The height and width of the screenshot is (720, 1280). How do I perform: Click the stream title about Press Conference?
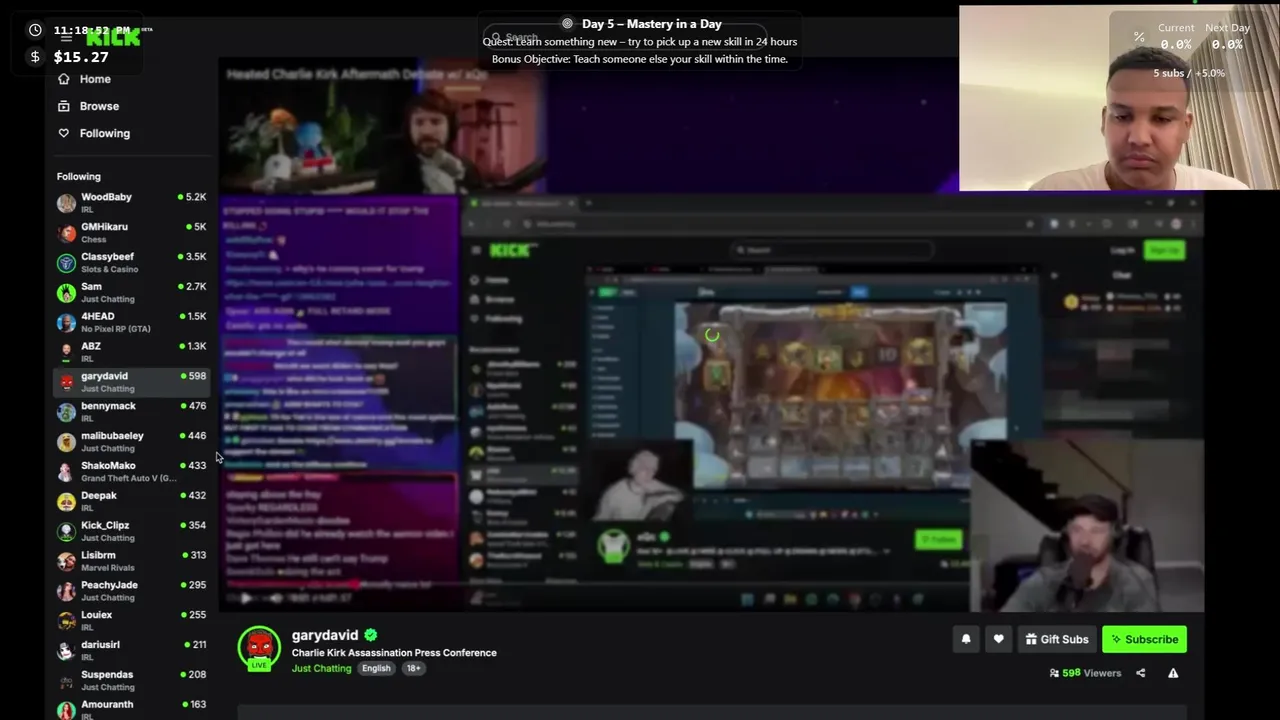[x=394, y=653]
